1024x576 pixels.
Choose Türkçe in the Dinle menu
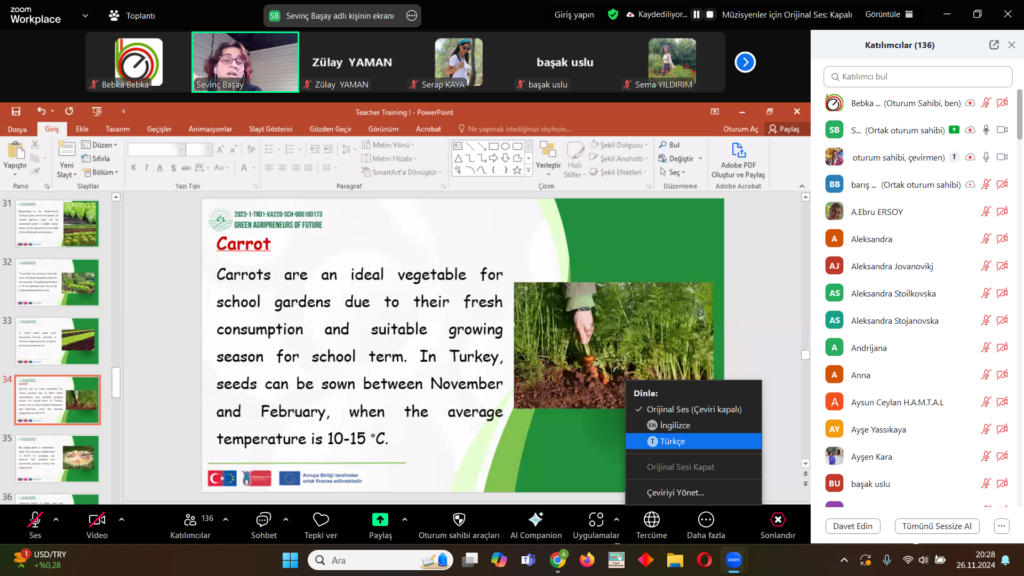672,441
